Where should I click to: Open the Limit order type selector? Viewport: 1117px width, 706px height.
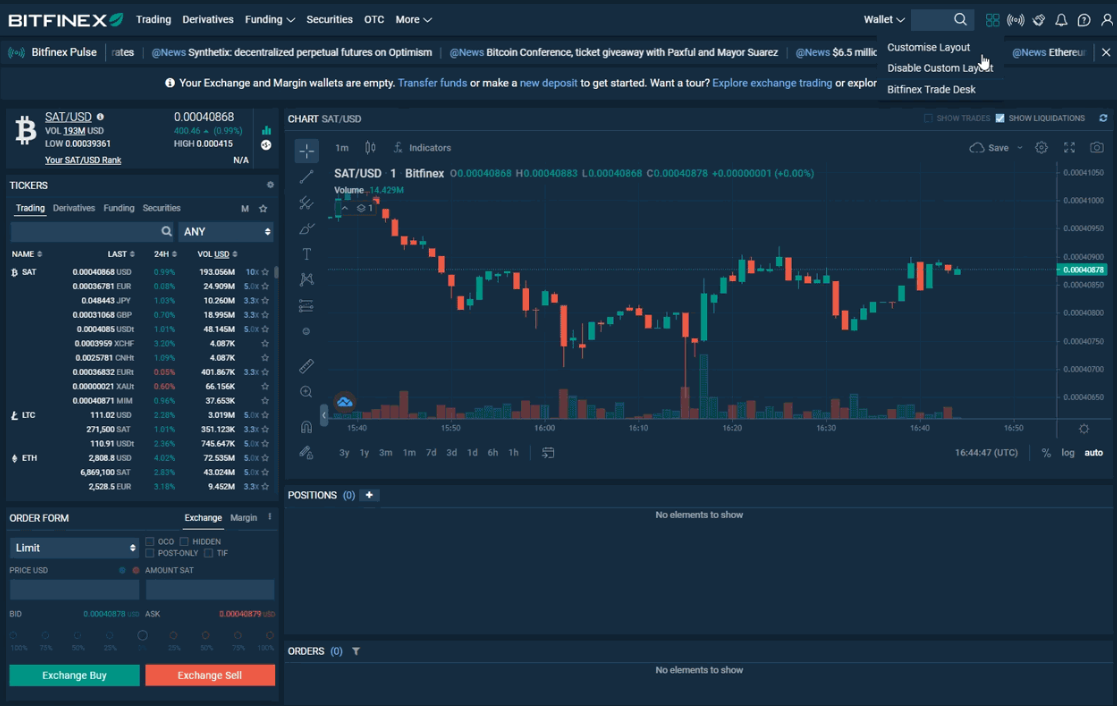(x=73, y=547)
